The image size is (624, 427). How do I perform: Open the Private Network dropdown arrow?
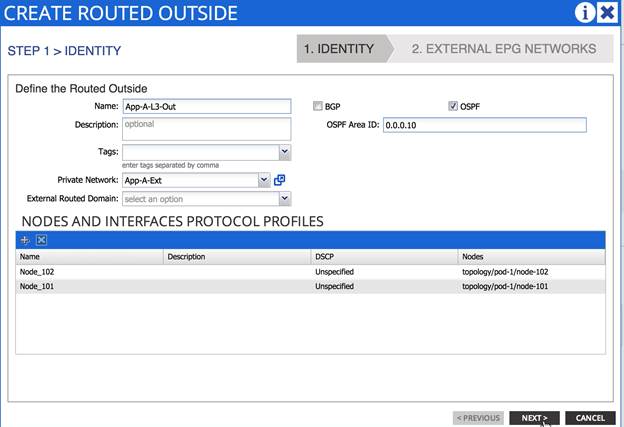264,180
